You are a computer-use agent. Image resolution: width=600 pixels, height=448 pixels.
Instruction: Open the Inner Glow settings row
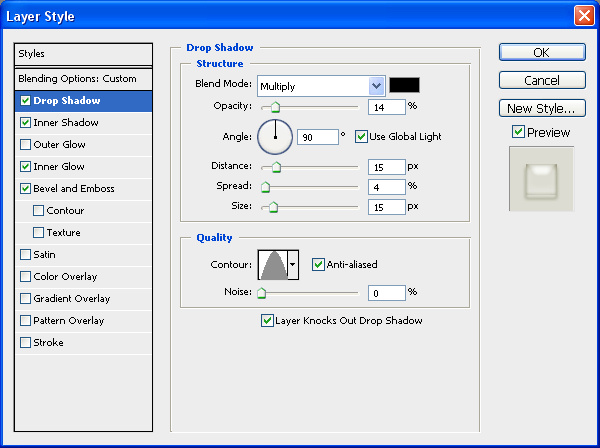tap(83, 167)
